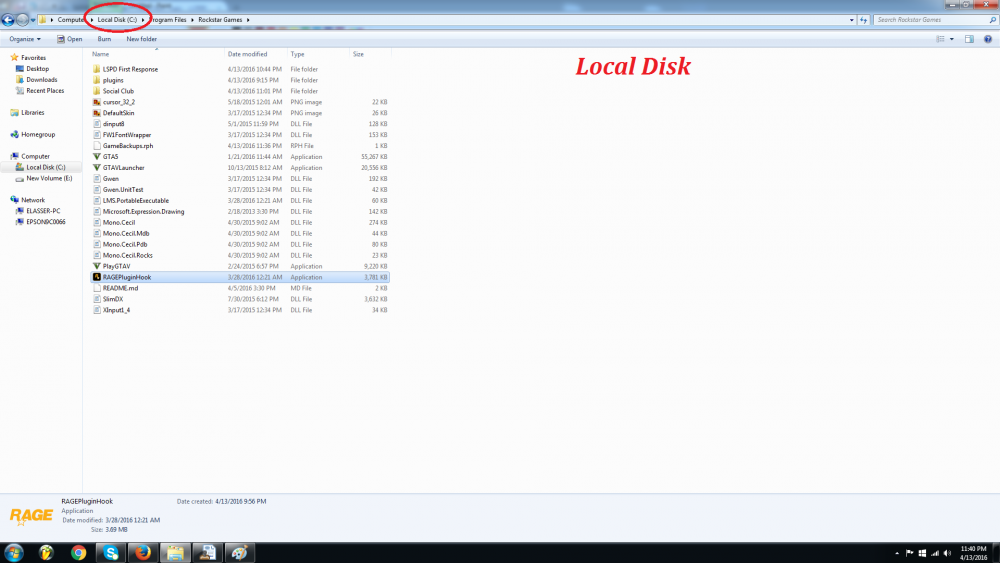This screenshot has height=563, width=1000.
Task: Select the GameBackups.rph file
Action: tap(128, 145)
